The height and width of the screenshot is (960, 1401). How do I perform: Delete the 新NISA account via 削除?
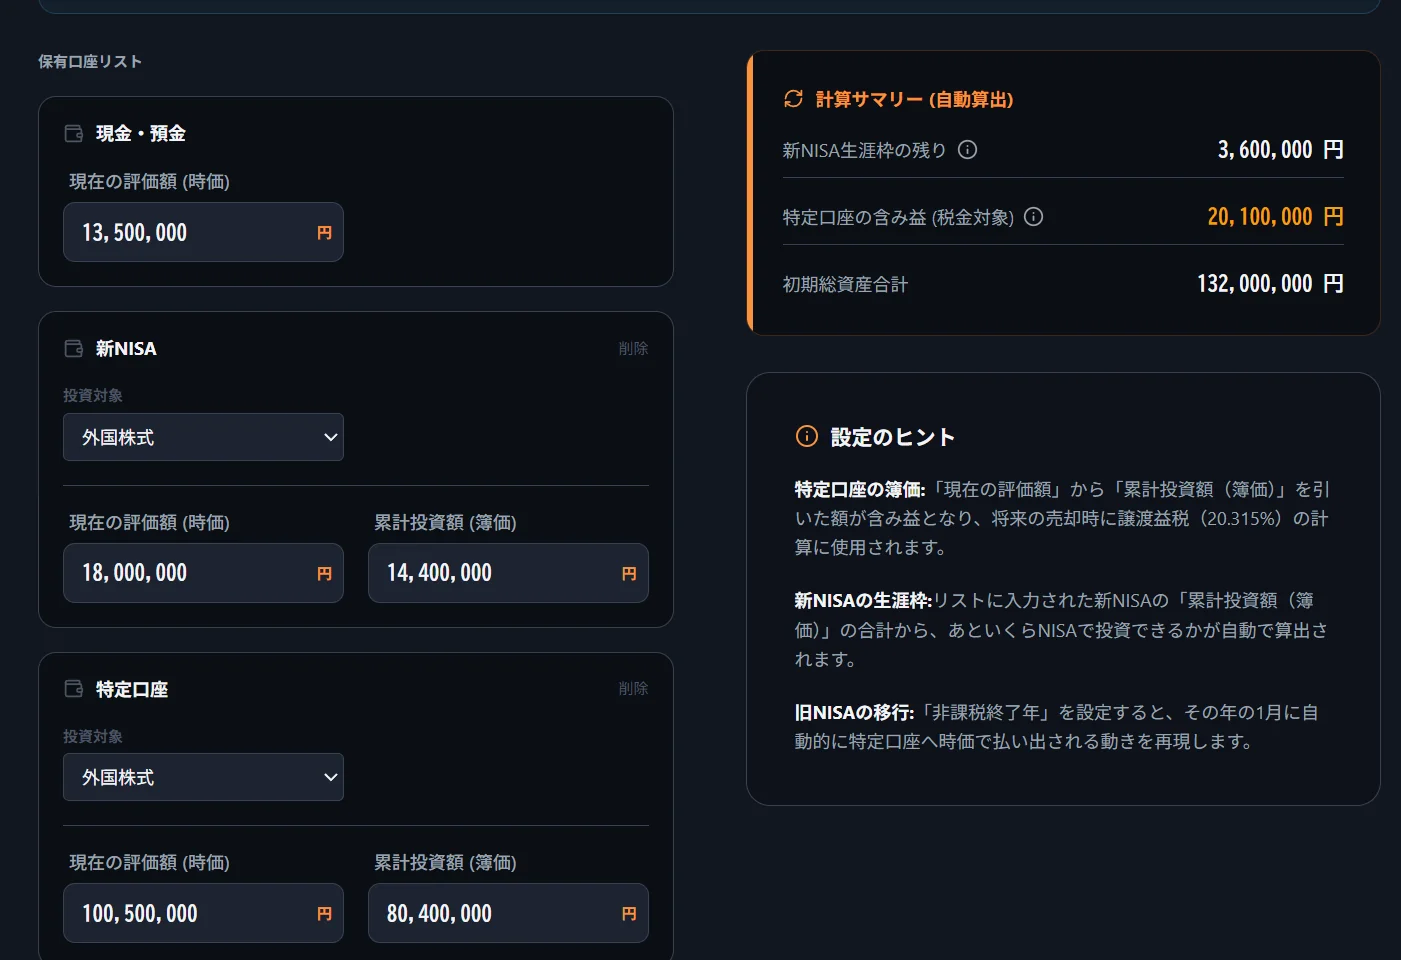coord(633,348)
